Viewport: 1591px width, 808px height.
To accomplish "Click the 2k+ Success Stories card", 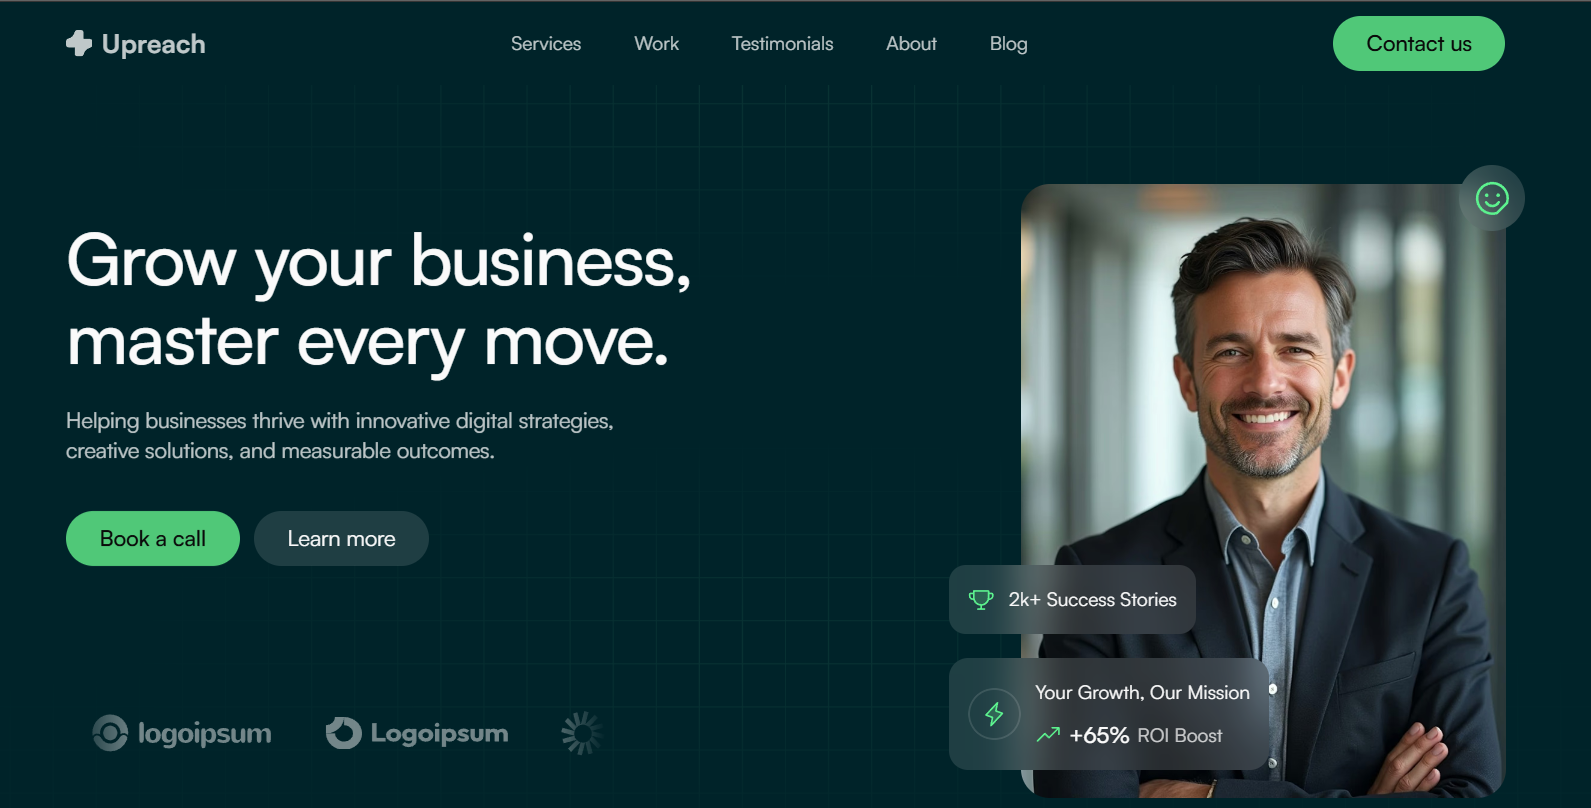I will pos(1072,599).
